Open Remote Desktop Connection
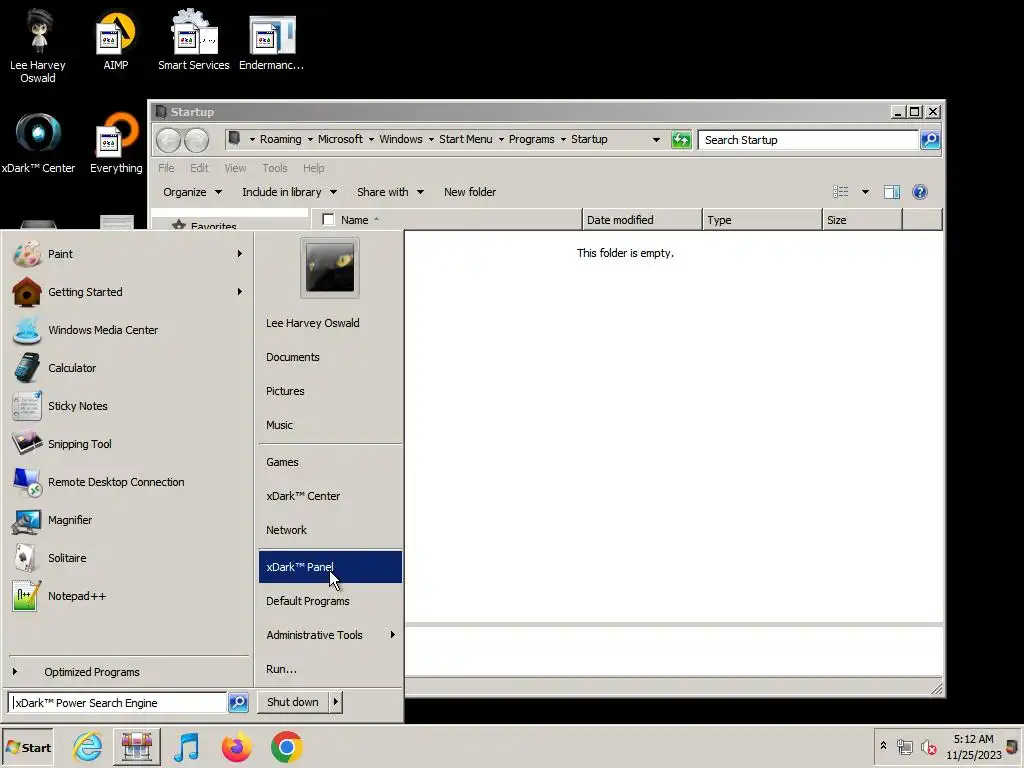1024x768 pixels. pos(127,482)
